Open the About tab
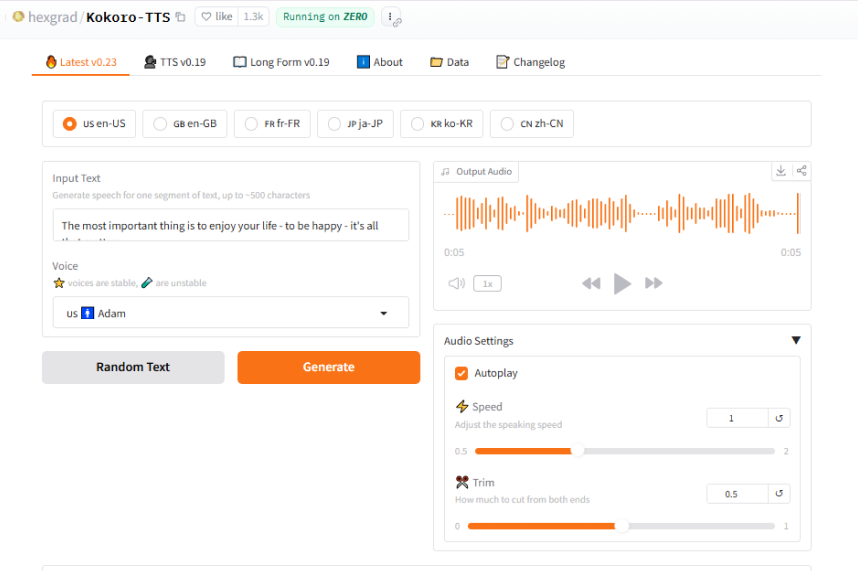The height and width of the screenshot is (571, 858). (x=380, y=62)
